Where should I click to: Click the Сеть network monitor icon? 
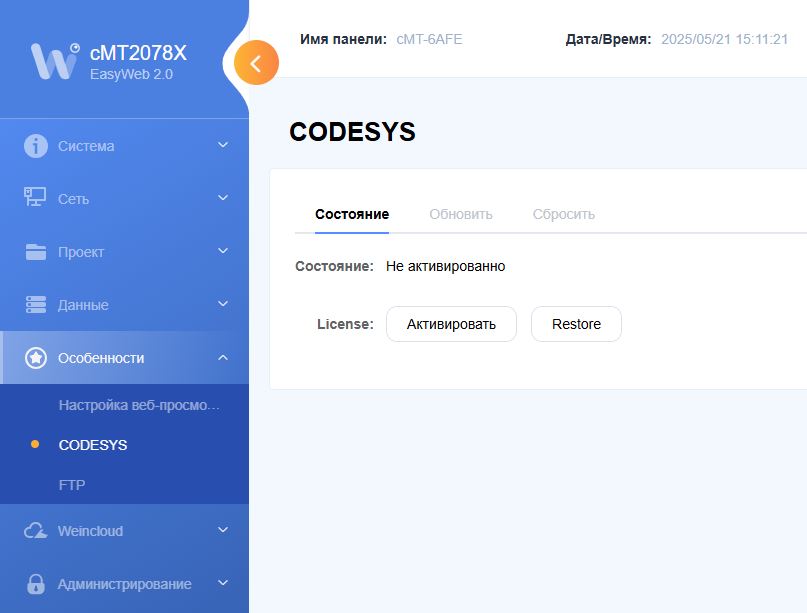(x=36, y=198)
